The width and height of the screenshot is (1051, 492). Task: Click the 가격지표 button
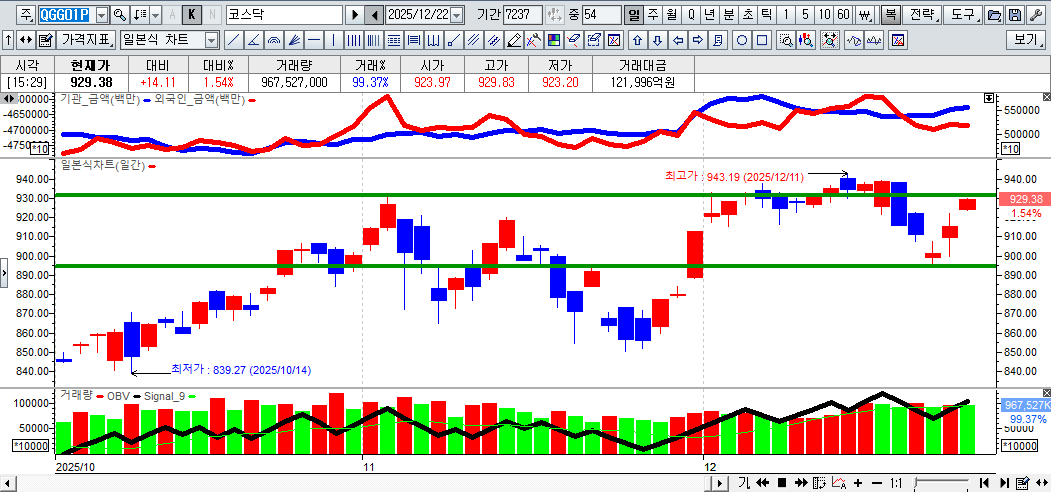[86, 40]
